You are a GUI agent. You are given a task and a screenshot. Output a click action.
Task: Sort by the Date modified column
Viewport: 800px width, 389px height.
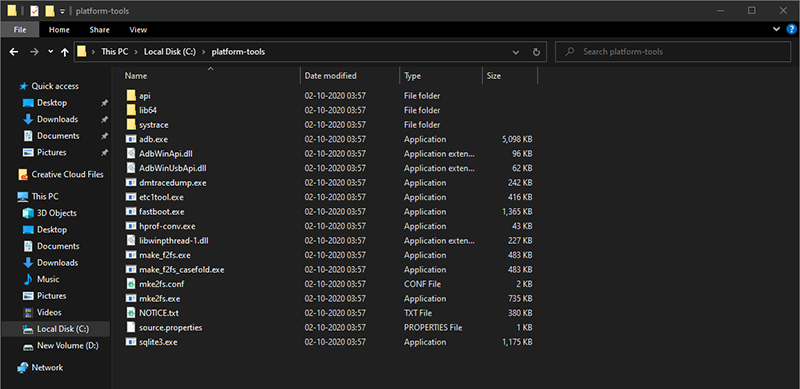(330, 76)
